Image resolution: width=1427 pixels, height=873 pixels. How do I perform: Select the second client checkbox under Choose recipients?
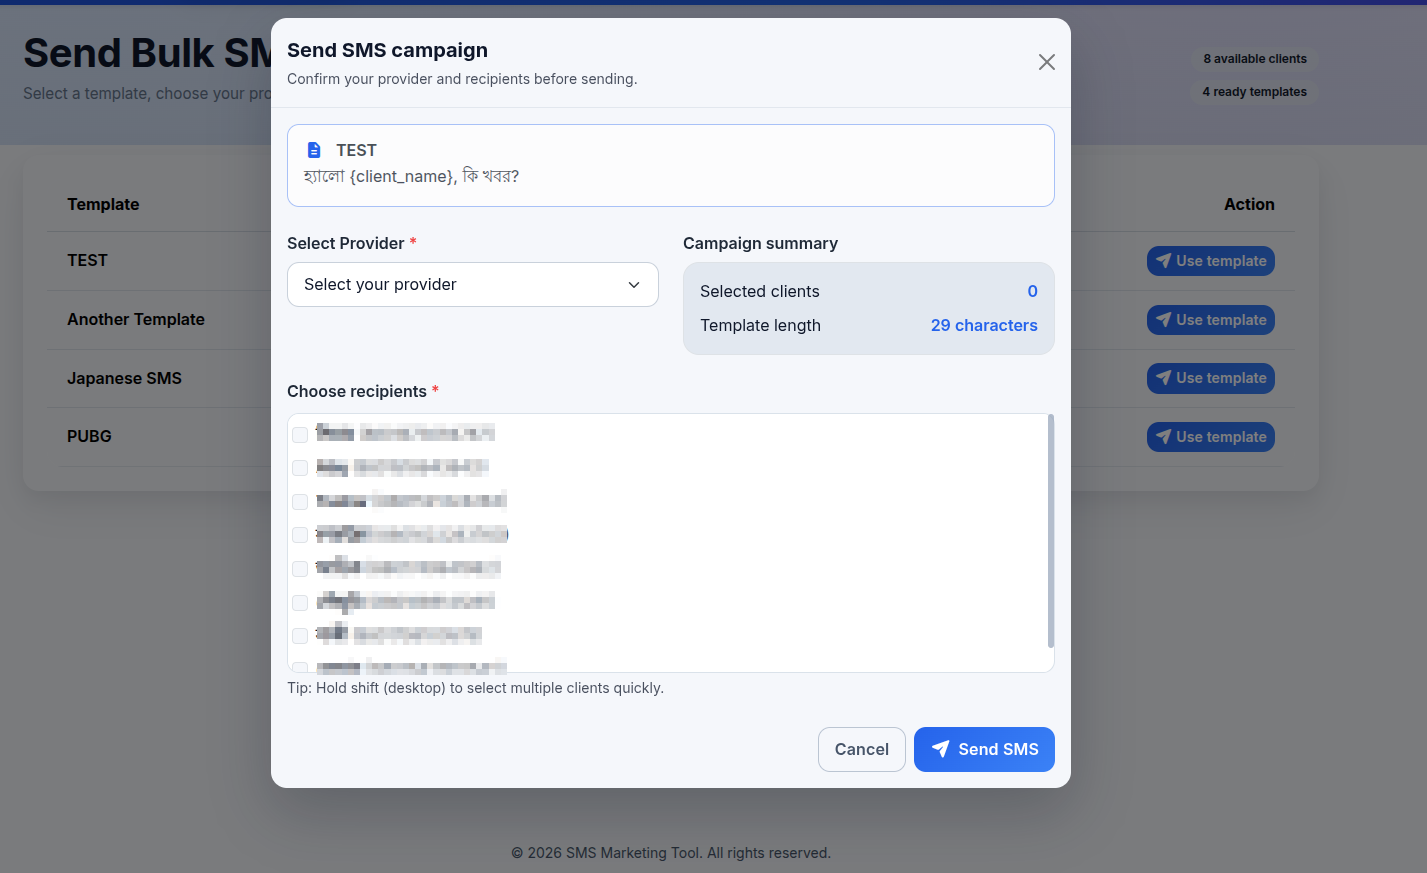point(300,468)
